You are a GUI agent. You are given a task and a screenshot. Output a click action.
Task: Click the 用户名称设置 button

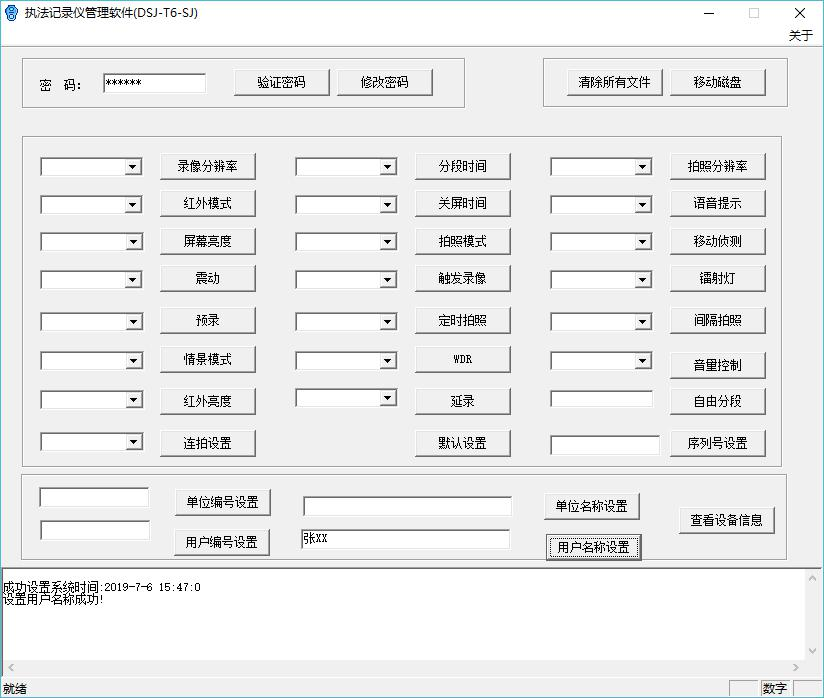(x=593, y=547)
